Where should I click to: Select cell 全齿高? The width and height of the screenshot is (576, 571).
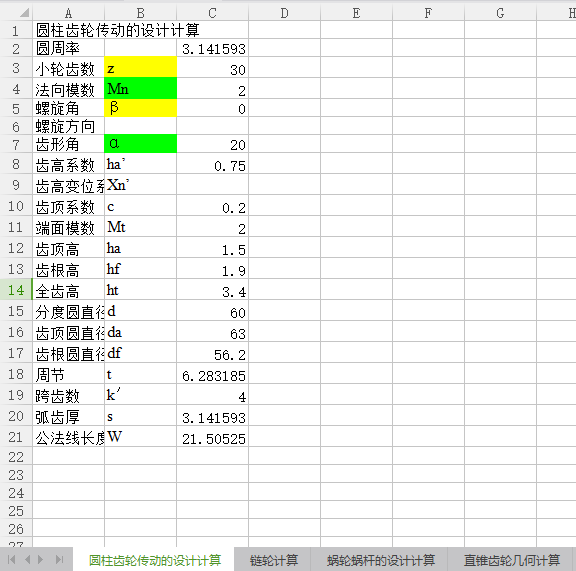pos(68,290)
